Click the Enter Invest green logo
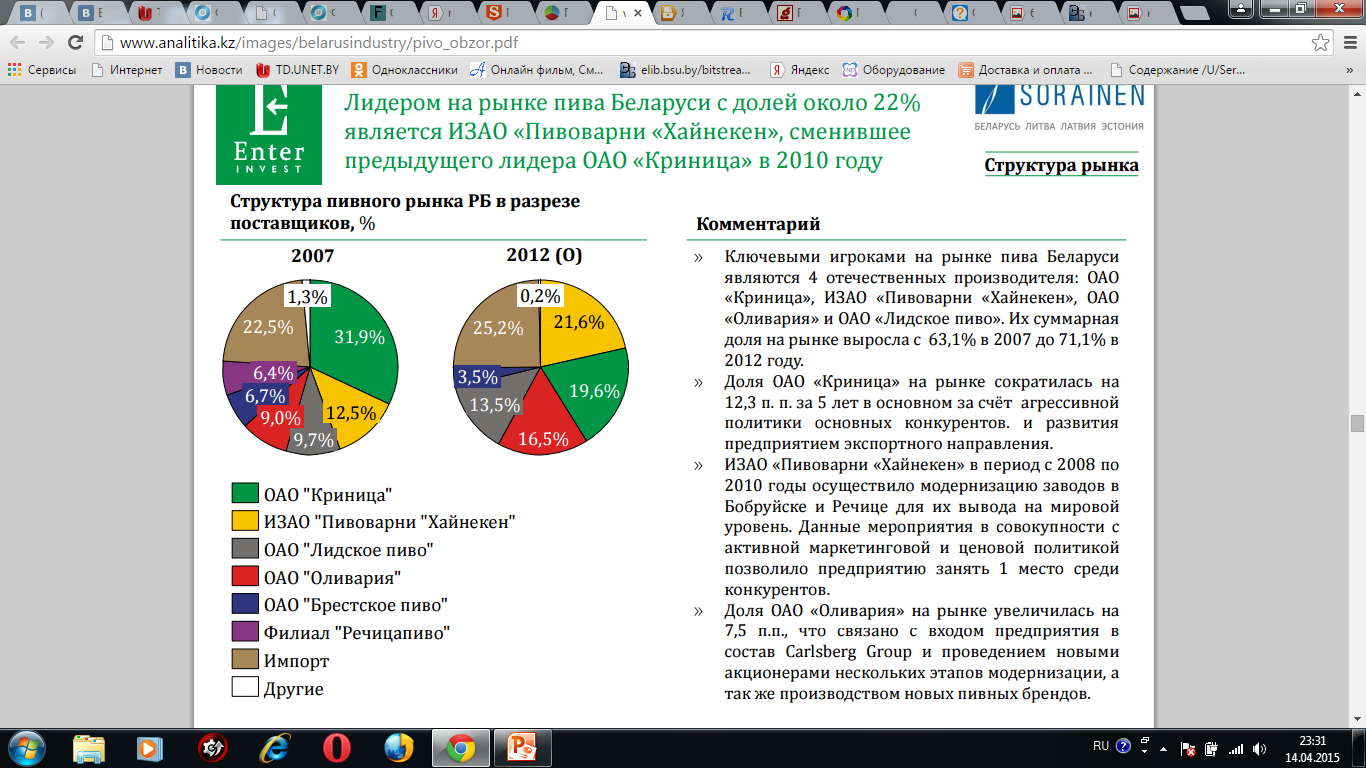The width and height of the screenshot is (1366, 768). coord(268,133)
